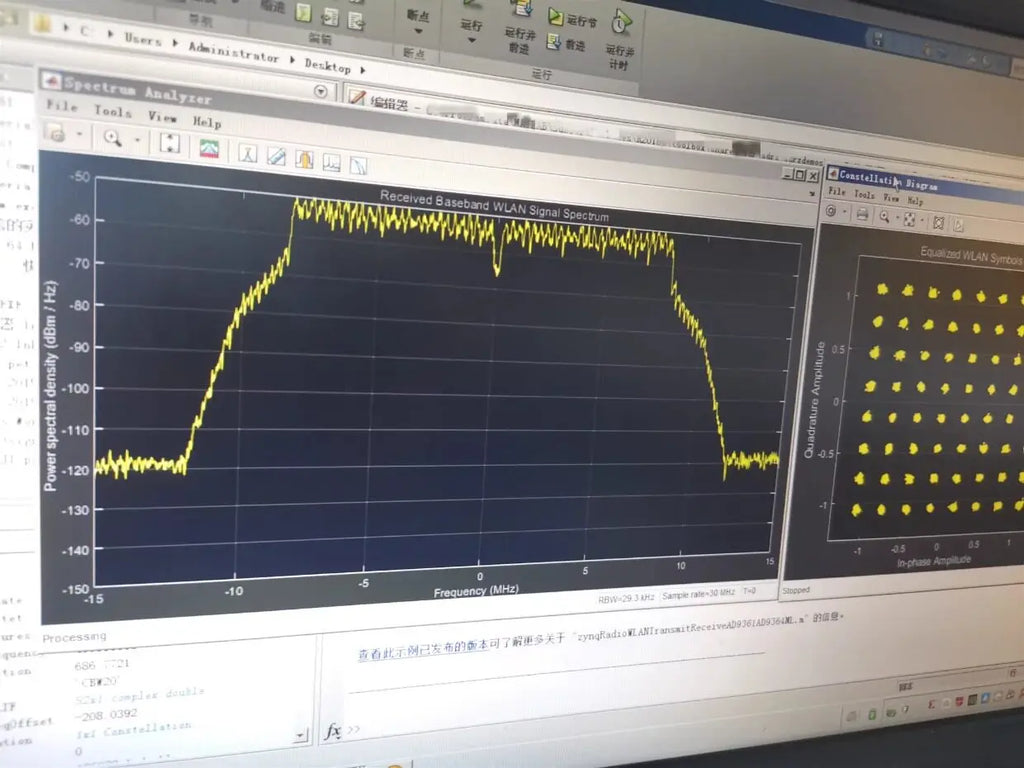Click the RBW=29.3 kHz status text
The image size is (1024, 768).
pos(626,598)
